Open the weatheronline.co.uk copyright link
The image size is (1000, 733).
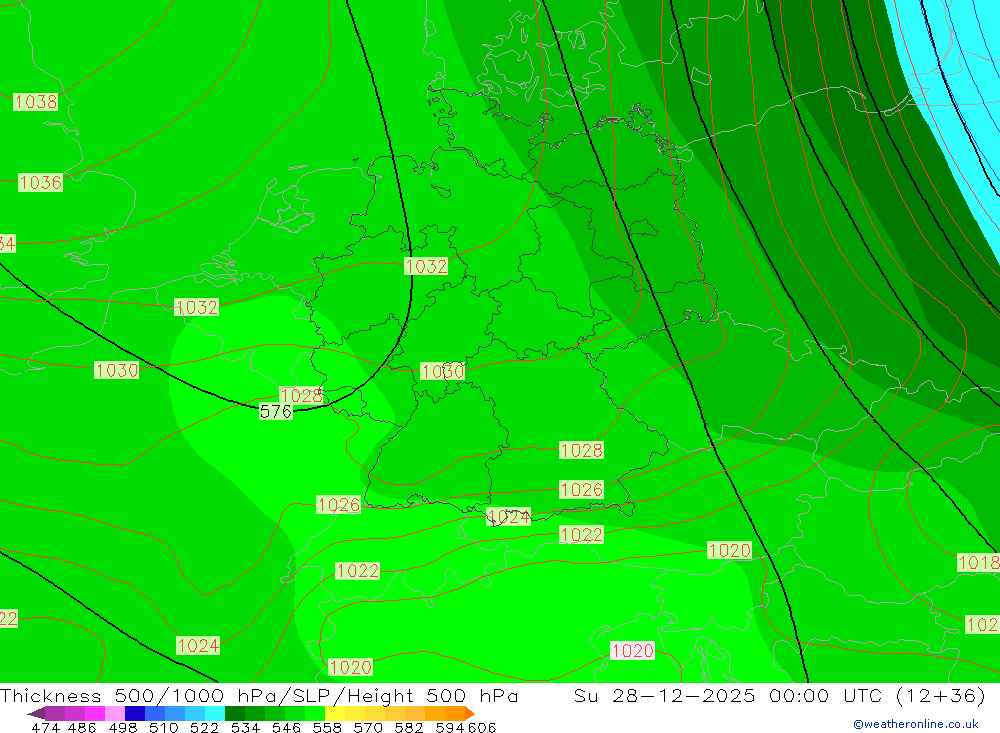point(916,724)
